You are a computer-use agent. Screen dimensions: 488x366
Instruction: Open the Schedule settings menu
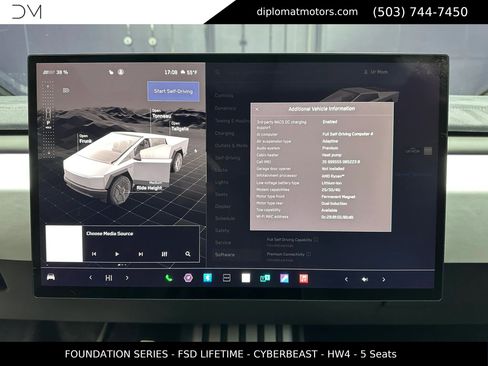[x=225, y=218]
